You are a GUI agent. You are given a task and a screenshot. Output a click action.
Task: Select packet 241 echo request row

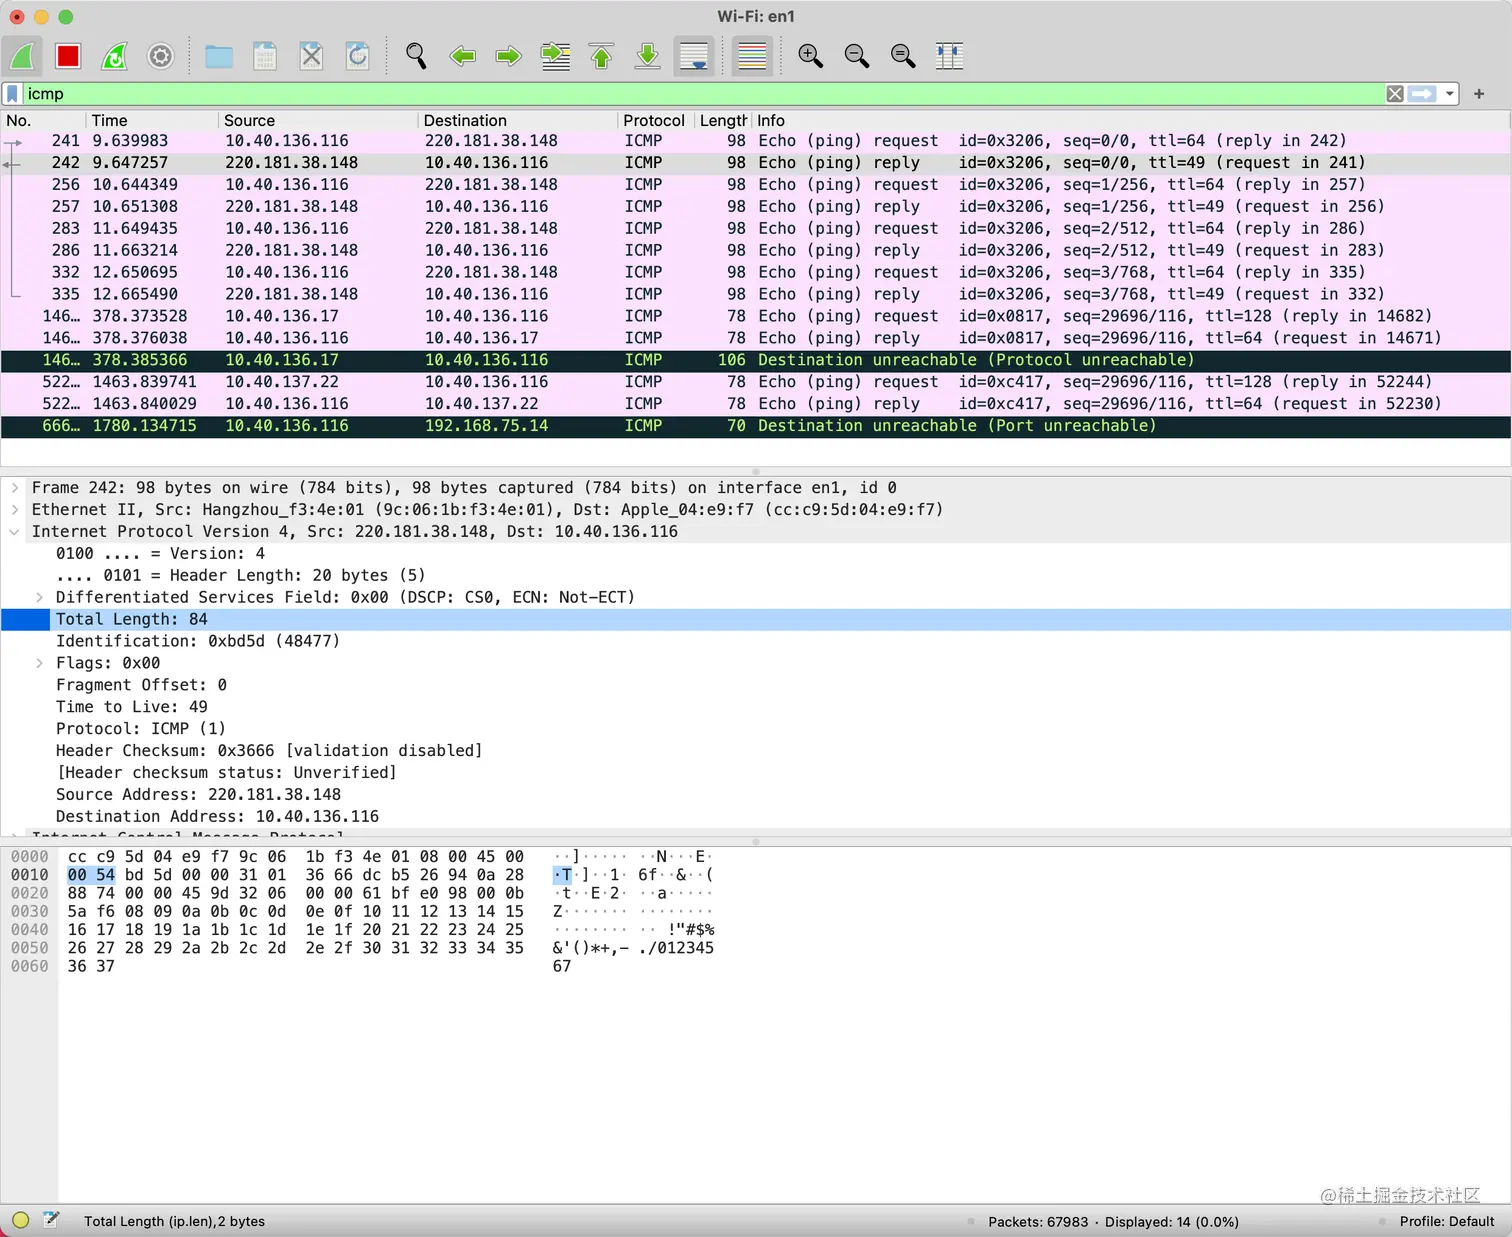point(755,141)
